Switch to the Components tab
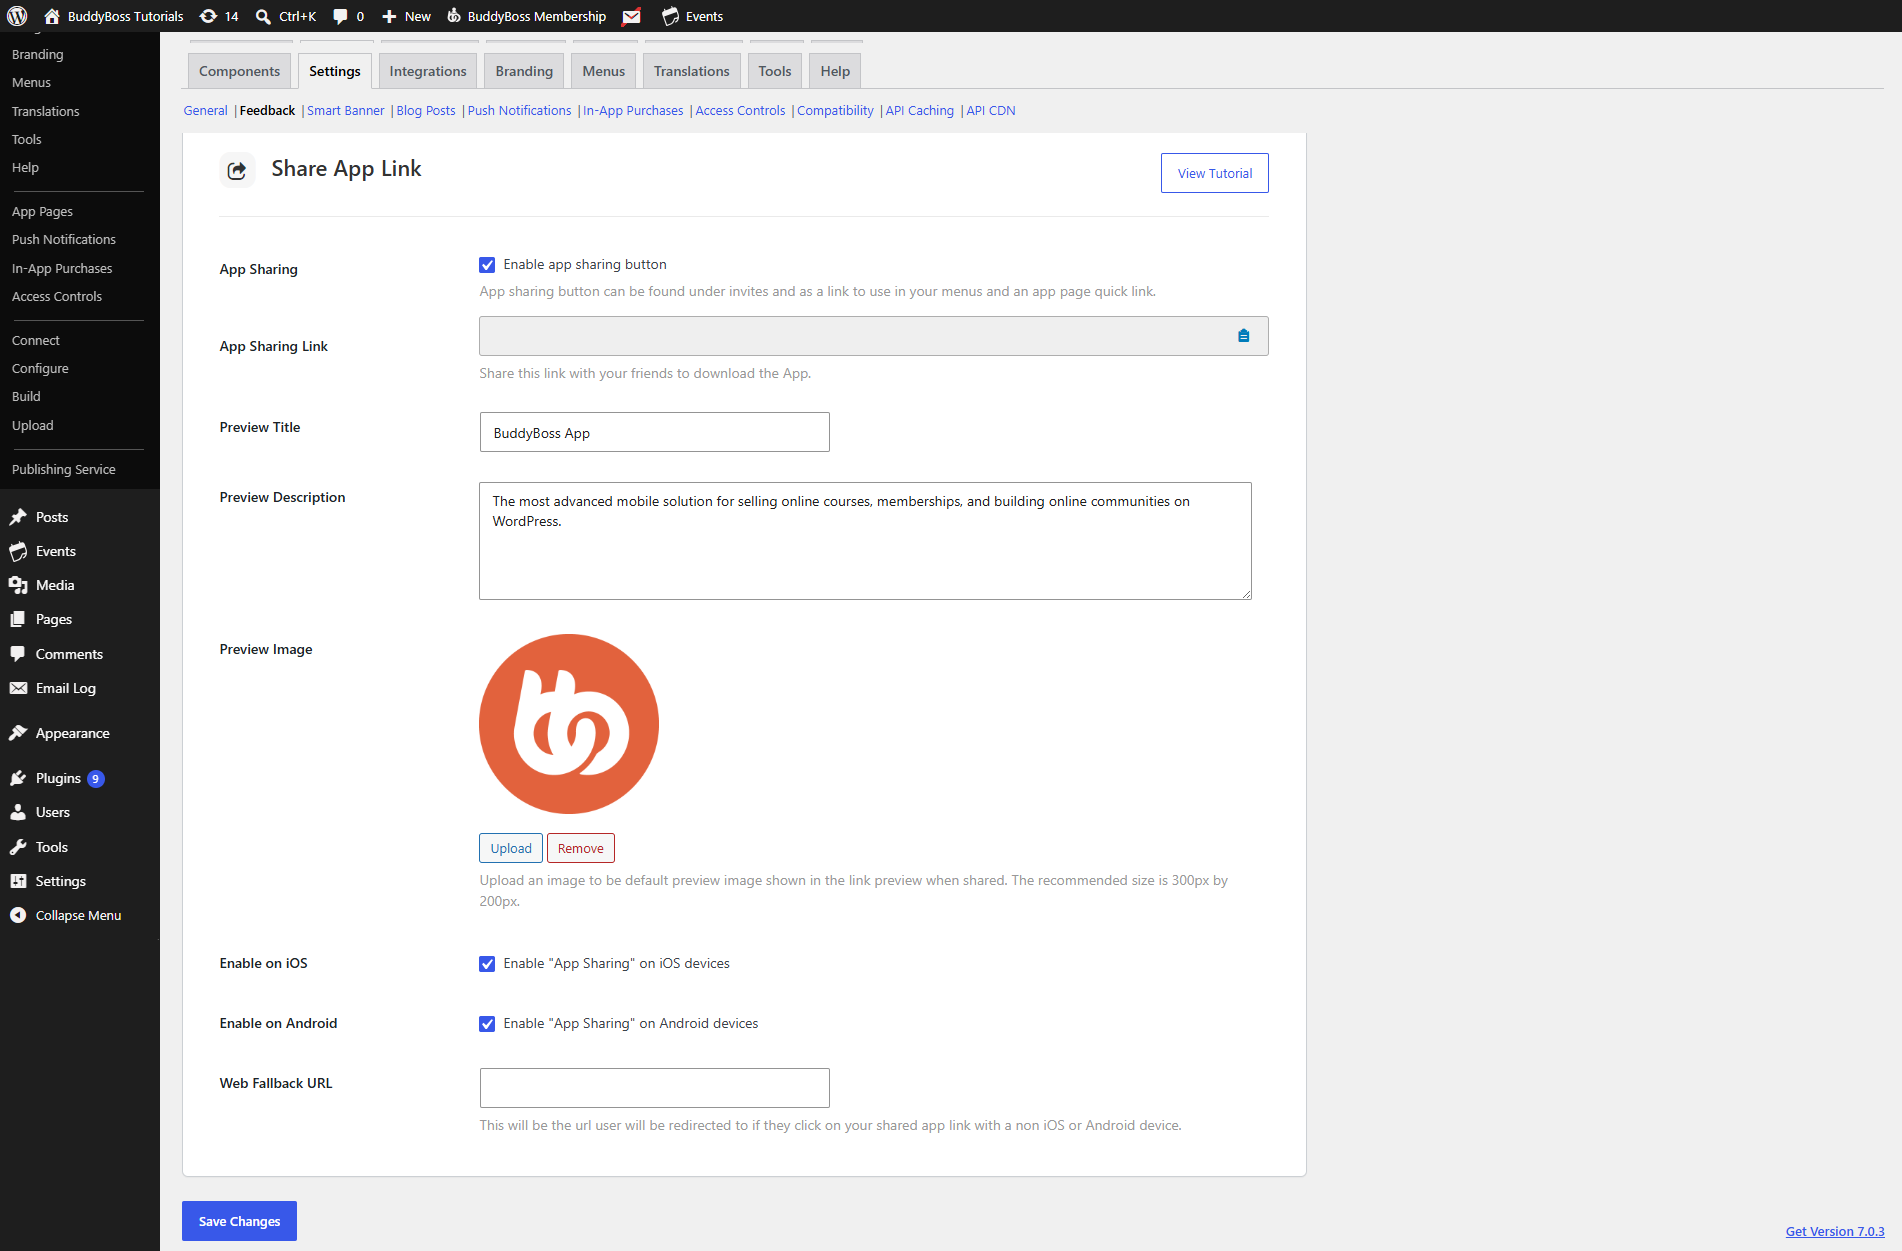Screen dimensions: 1902x1251 pyautogui.click(x=239, y=71)
